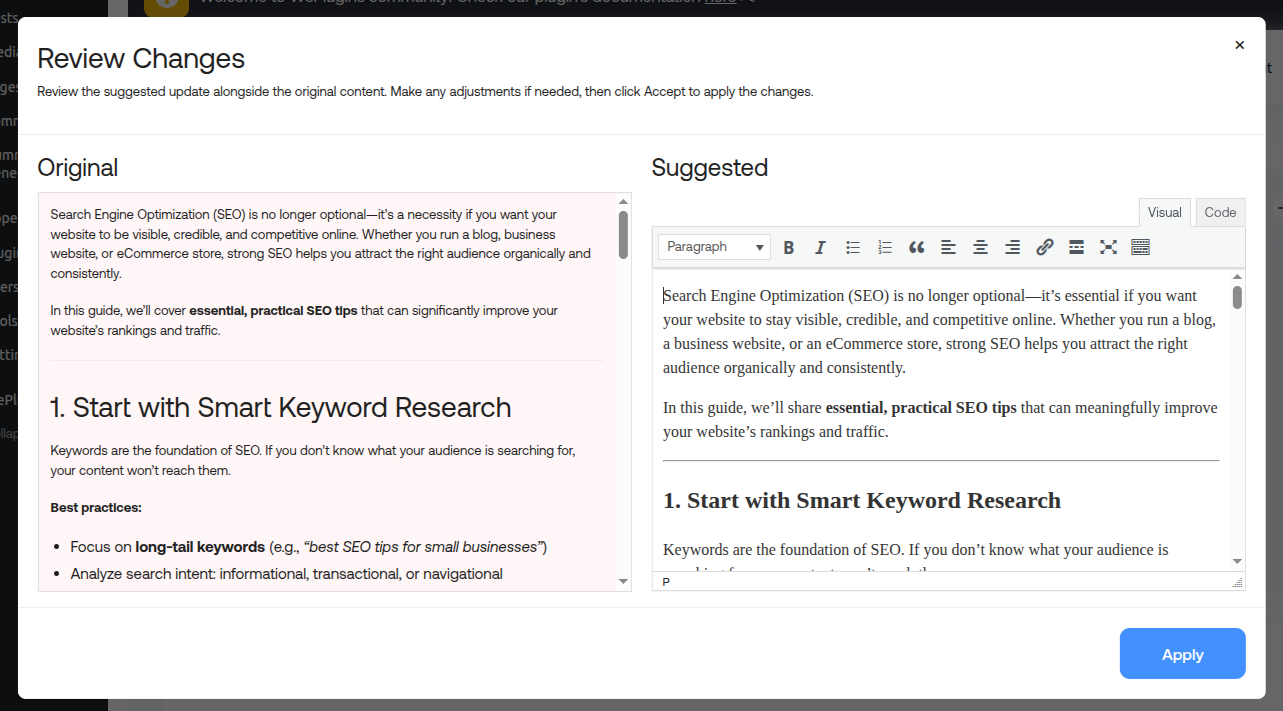Click the Original panel scrollbar thumb

point(623,234)
